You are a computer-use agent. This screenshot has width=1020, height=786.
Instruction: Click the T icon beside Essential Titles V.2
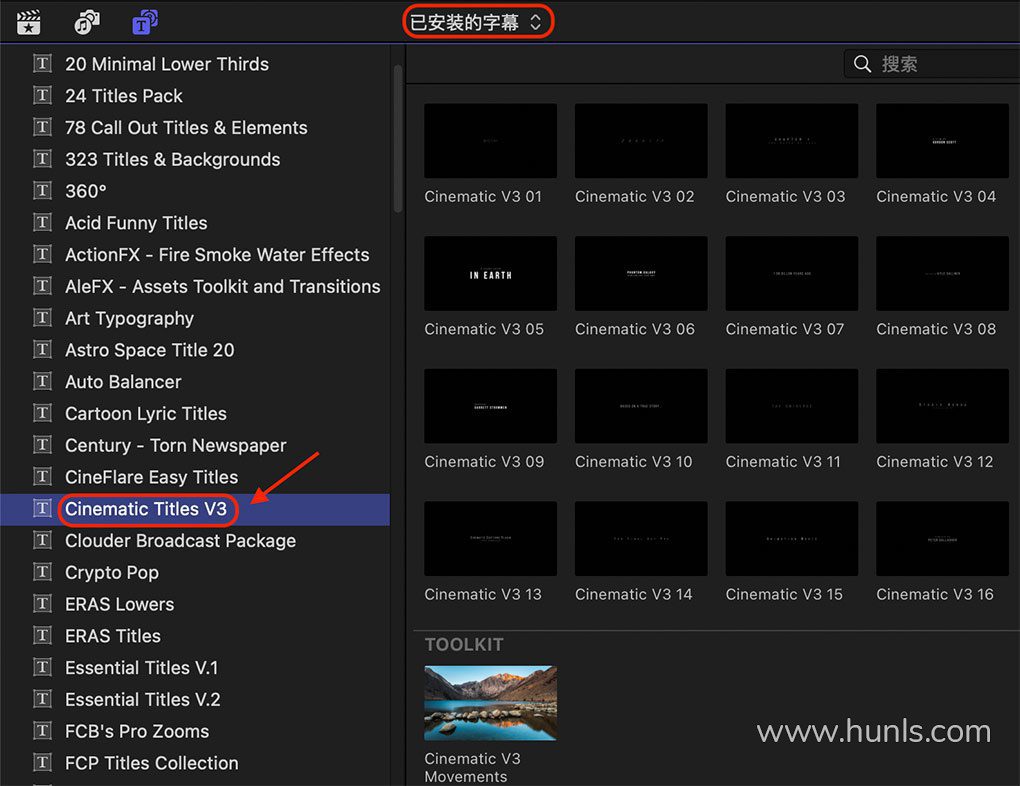point(42,699)
